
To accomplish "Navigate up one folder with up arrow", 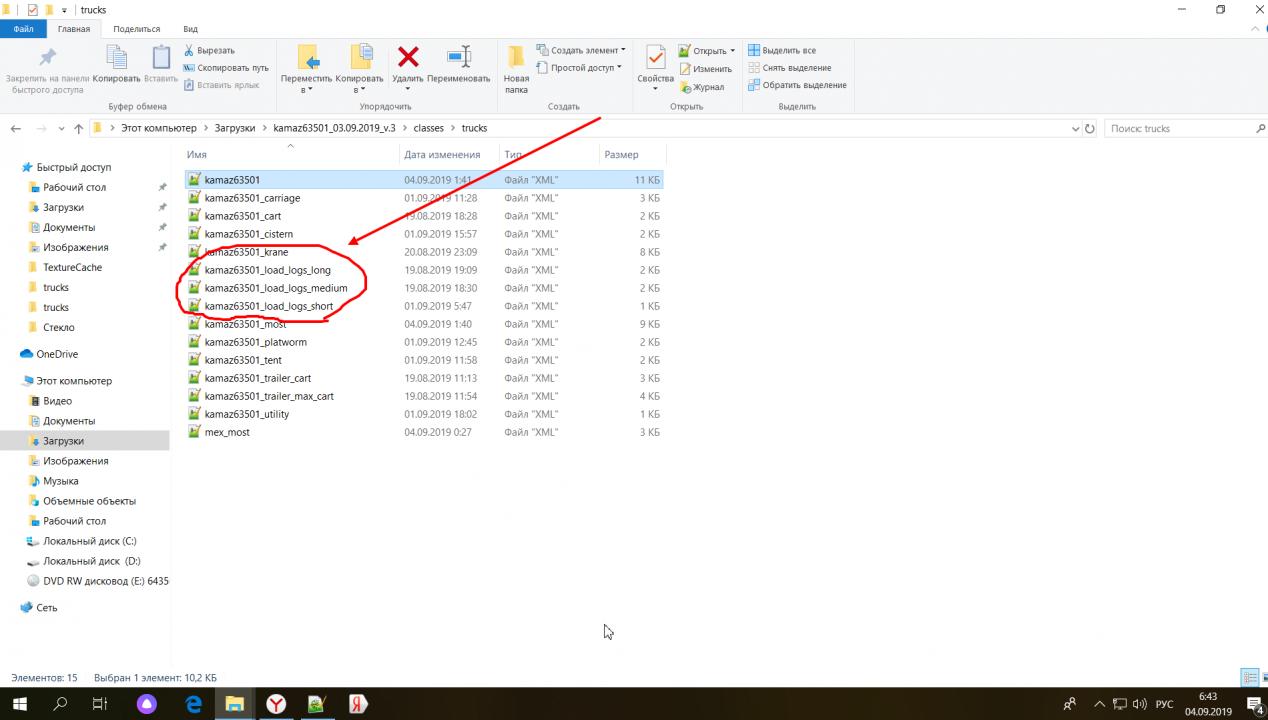I will pyautogui.click(x=78, y=129).
